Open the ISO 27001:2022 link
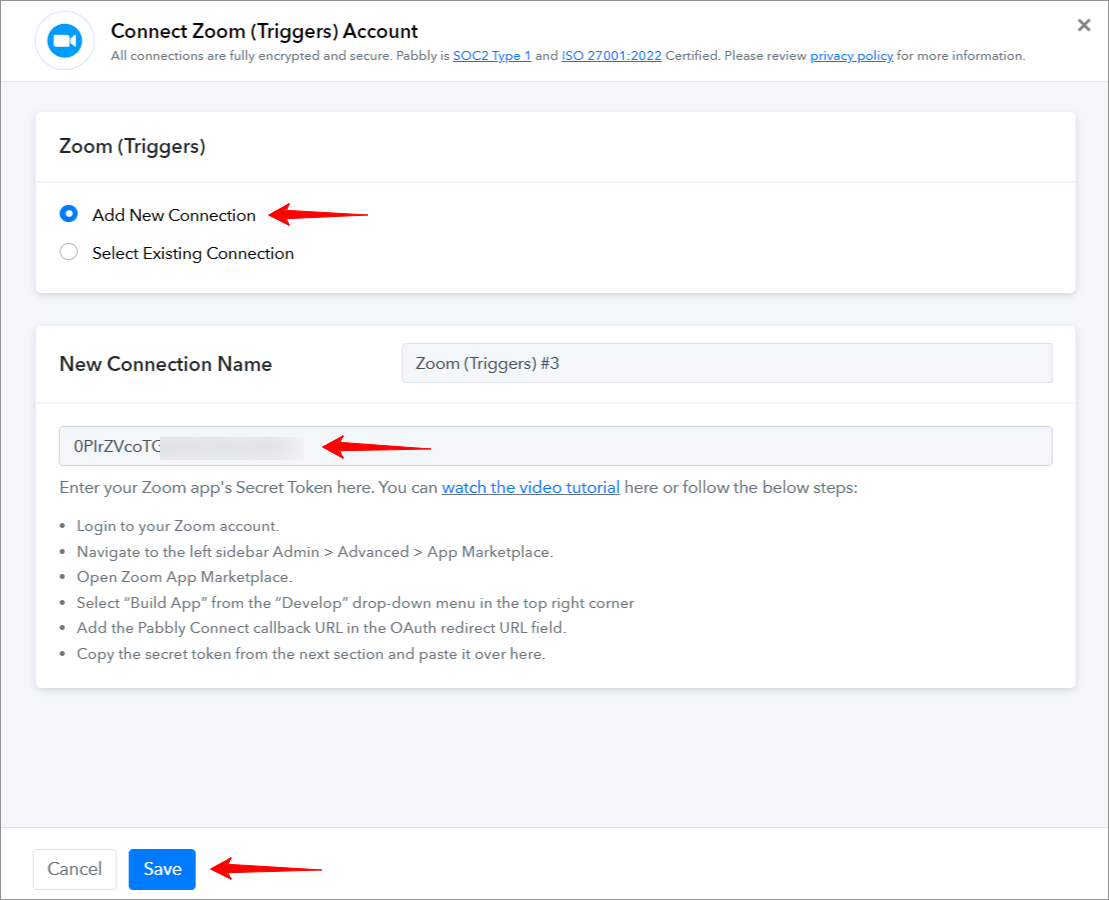Screen dimensions: 1109x900 pyautogui.click(x=611, y=56)
